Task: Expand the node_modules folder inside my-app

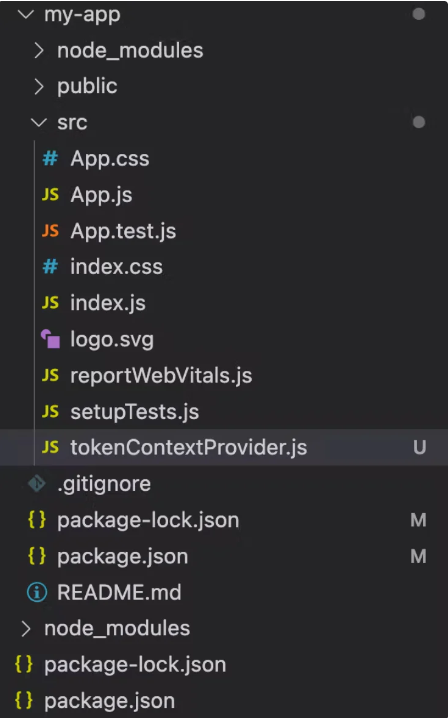Action: [x=39, y=50]
